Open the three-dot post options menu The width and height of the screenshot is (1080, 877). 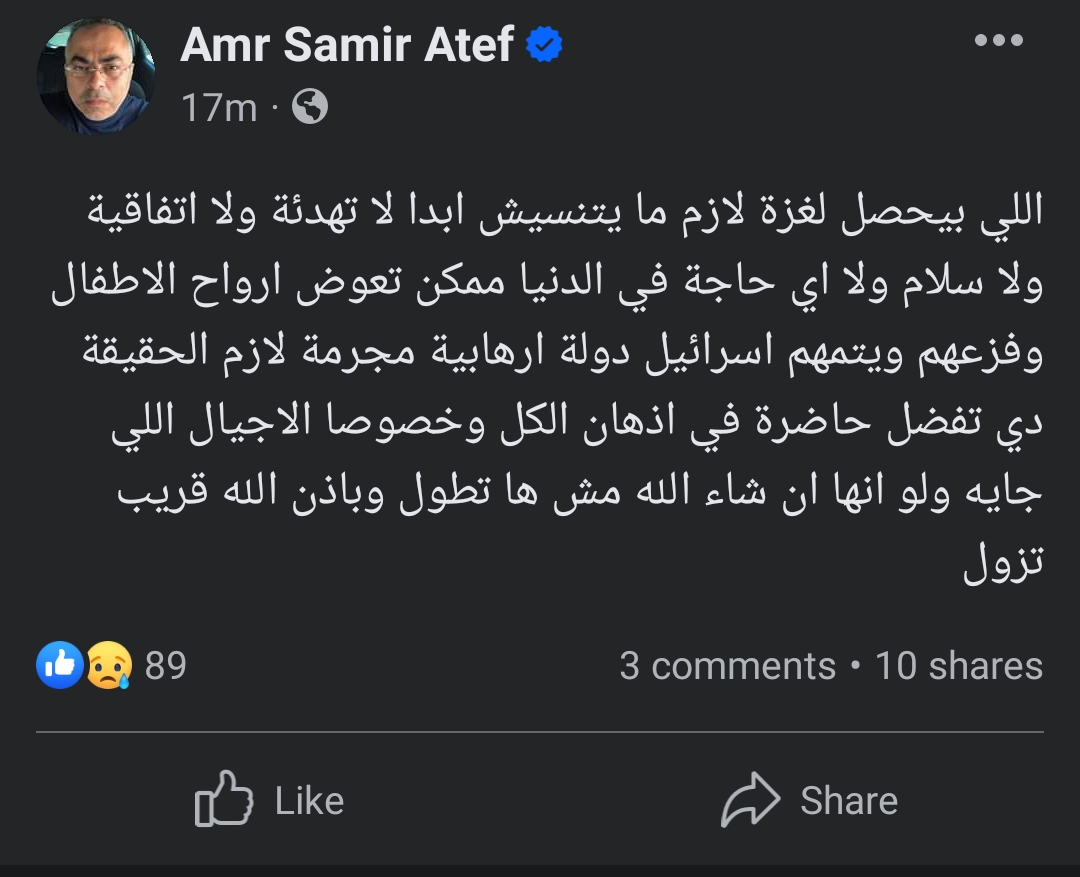pos(998,41)
